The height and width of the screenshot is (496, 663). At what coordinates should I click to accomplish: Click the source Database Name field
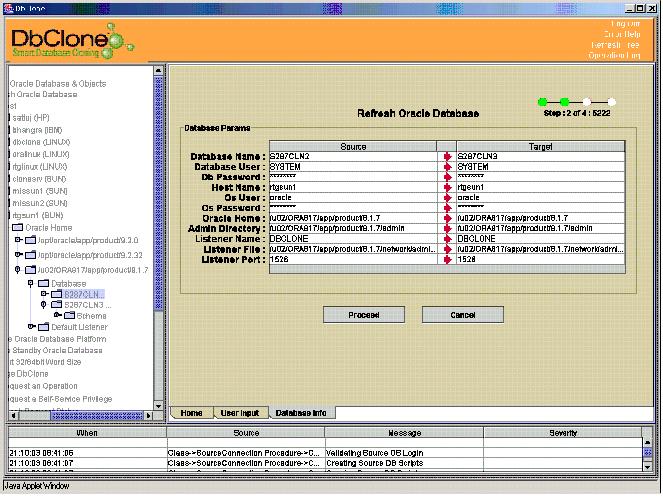353,156
